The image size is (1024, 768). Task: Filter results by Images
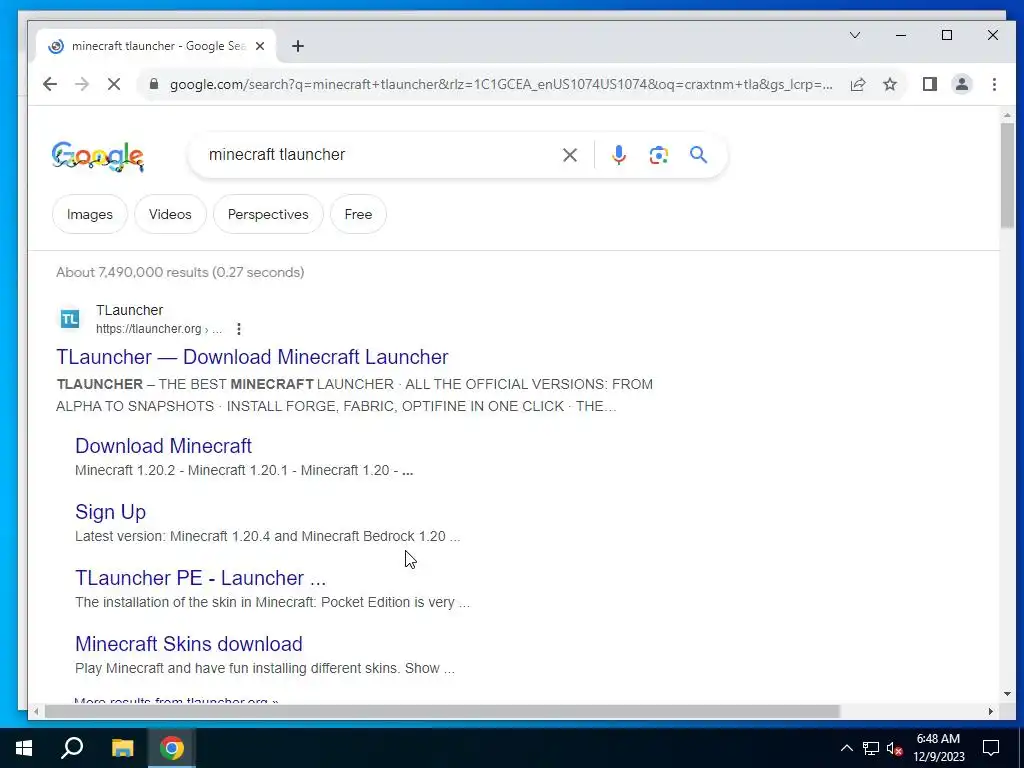click(x=89, y=214)
